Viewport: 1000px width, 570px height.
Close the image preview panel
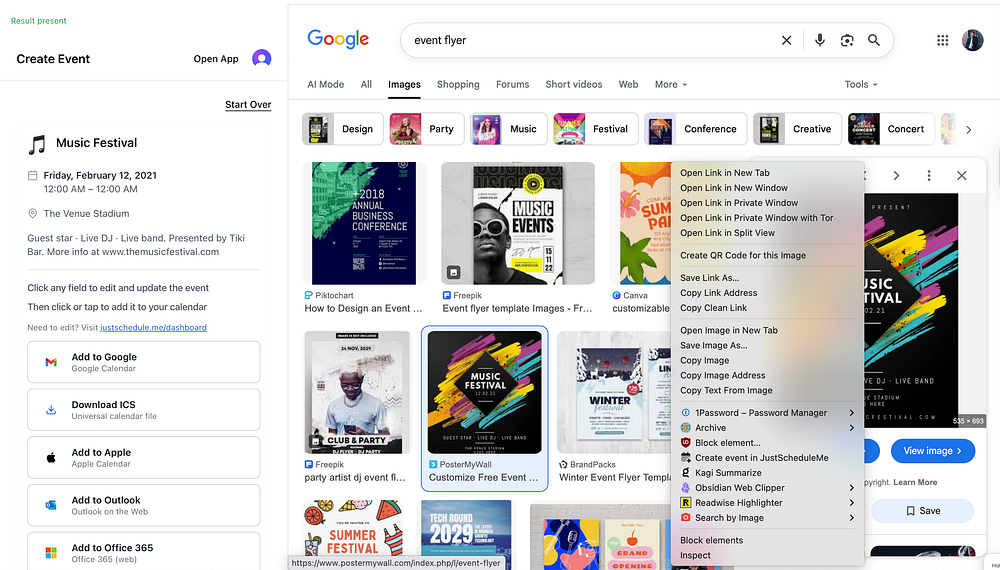[x=962, y=175]
